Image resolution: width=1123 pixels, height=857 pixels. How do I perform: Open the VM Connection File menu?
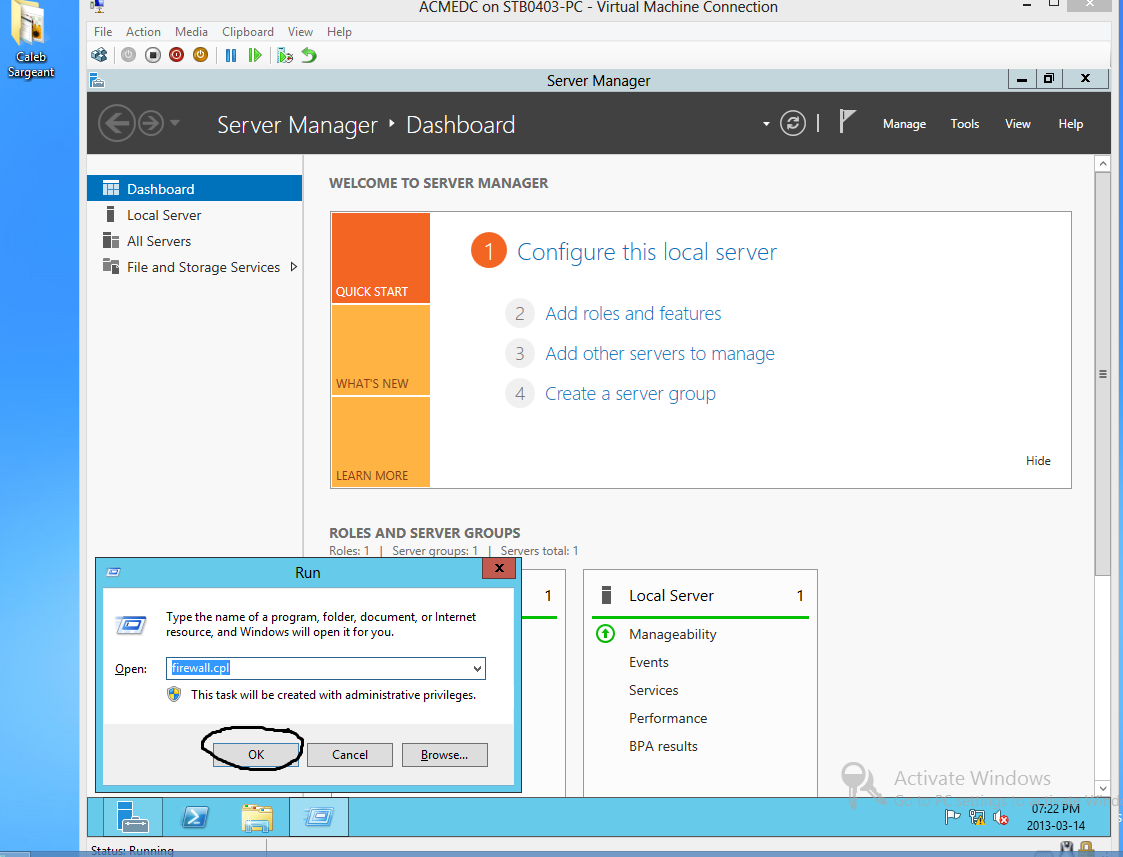103,32
